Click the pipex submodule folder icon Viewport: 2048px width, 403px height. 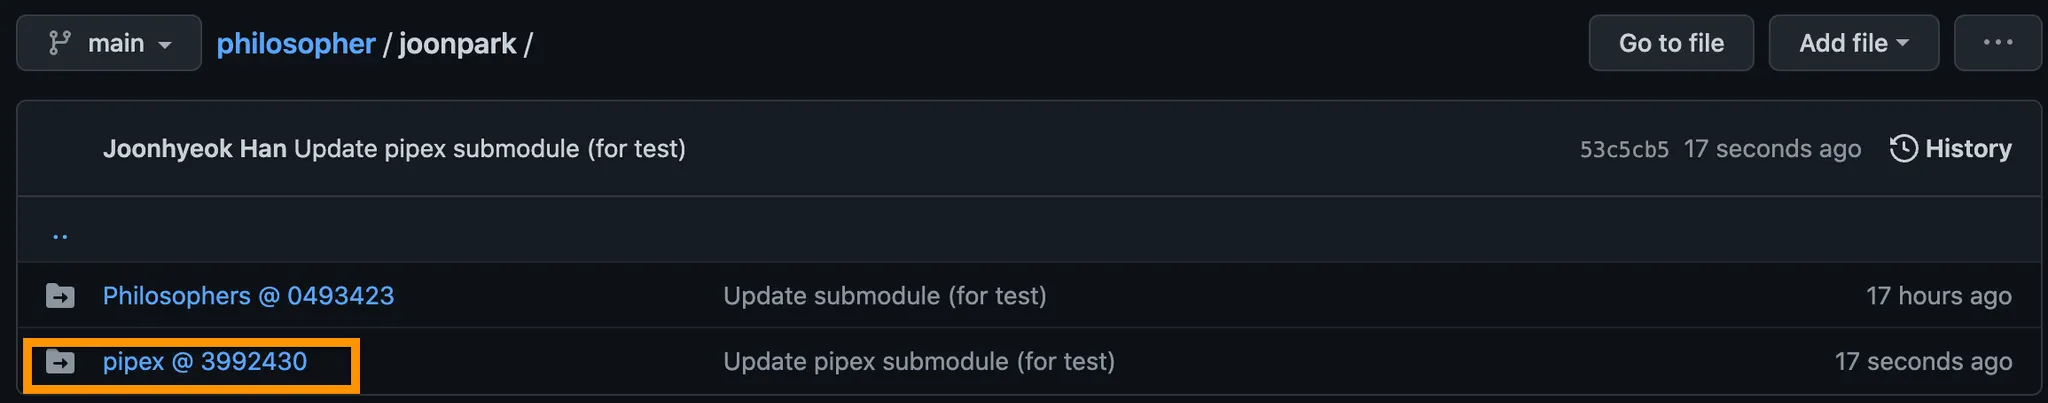(61, 362)
